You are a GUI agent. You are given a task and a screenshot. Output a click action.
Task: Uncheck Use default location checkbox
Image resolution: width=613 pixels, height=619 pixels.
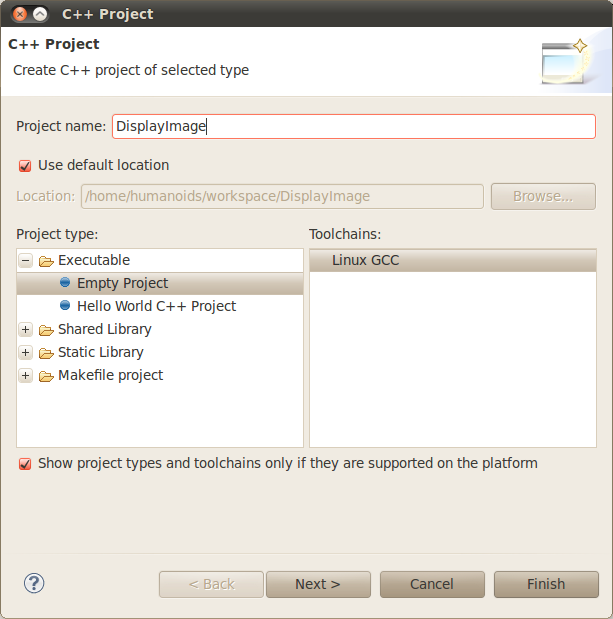point(25,166)
